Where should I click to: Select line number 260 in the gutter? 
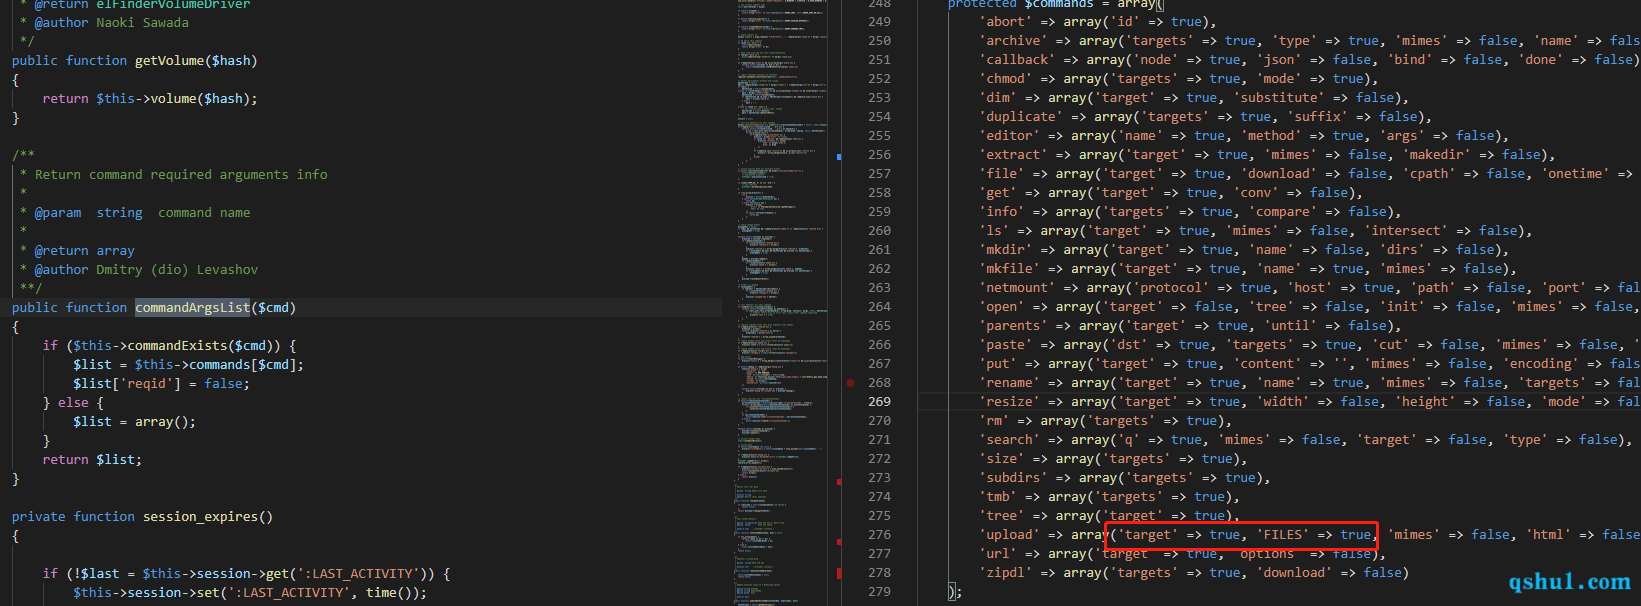point(879,231)
